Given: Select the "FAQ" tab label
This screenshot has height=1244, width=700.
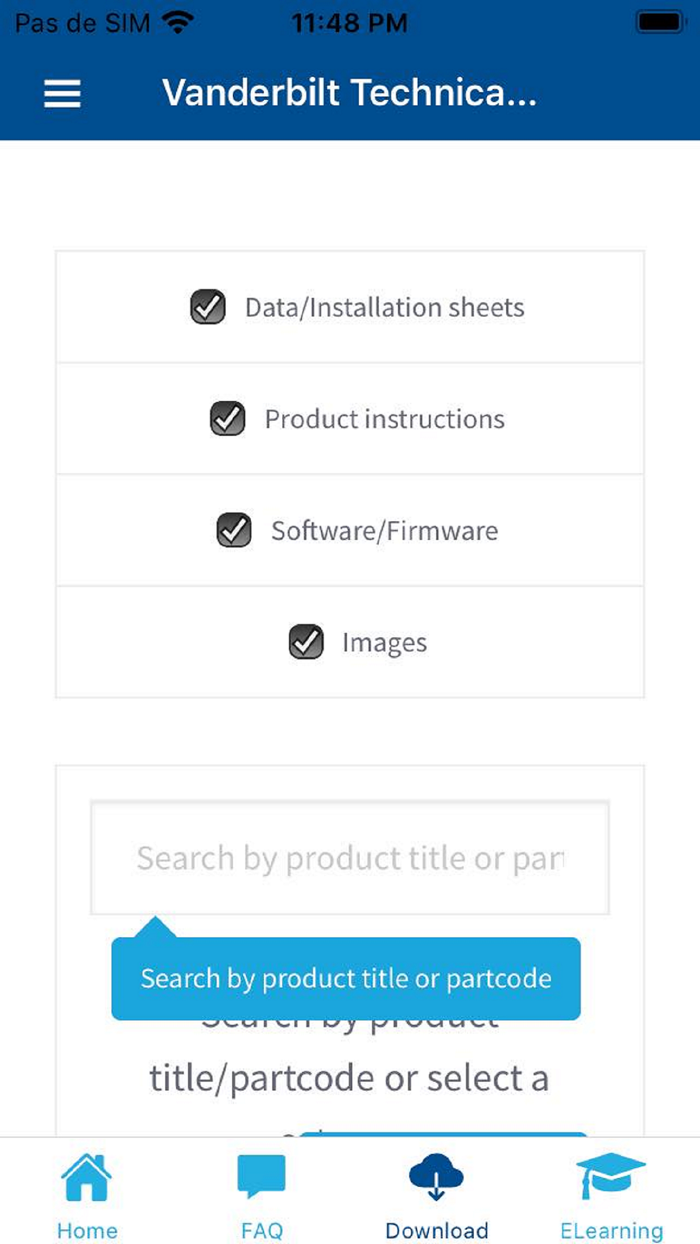Looking at the screenshot, I should click(x=262, y=1230).
